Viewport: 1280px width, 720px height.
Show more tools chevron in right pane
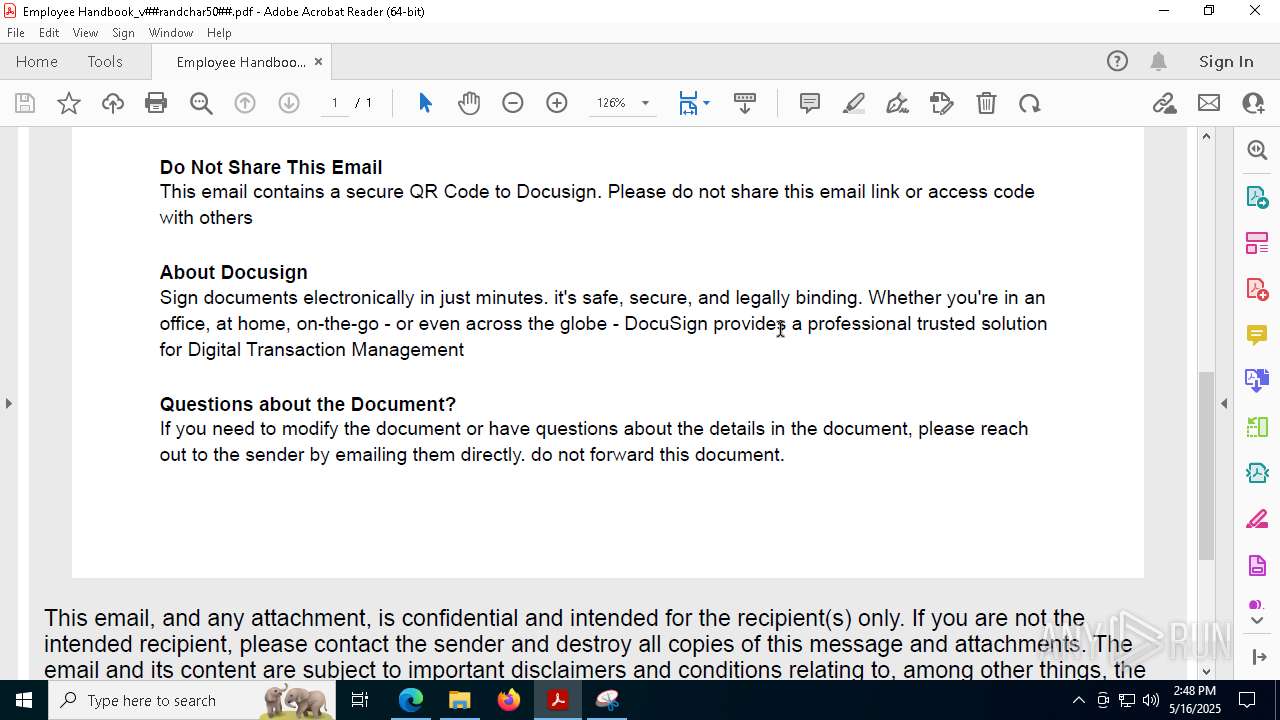pyautogui.click(x=1257, y=621)
